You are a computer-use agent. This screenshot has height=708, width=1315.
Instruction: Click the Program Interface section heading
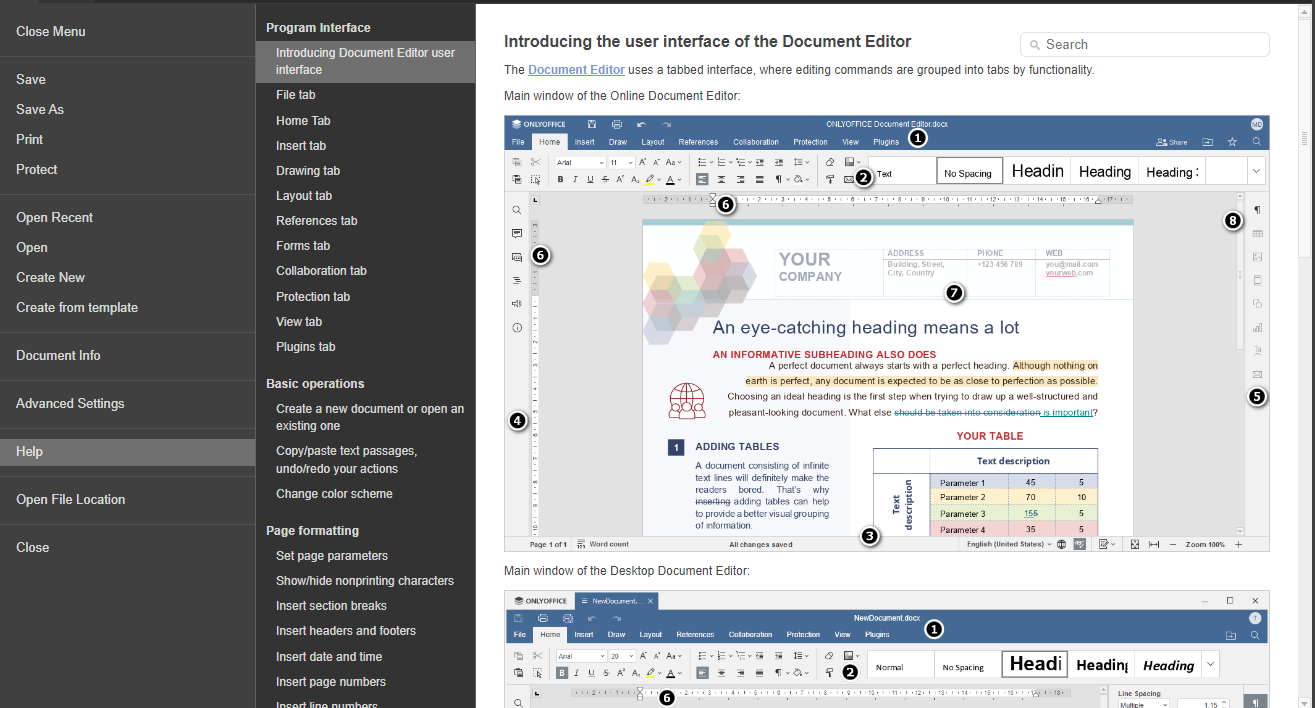coord(318,28)
